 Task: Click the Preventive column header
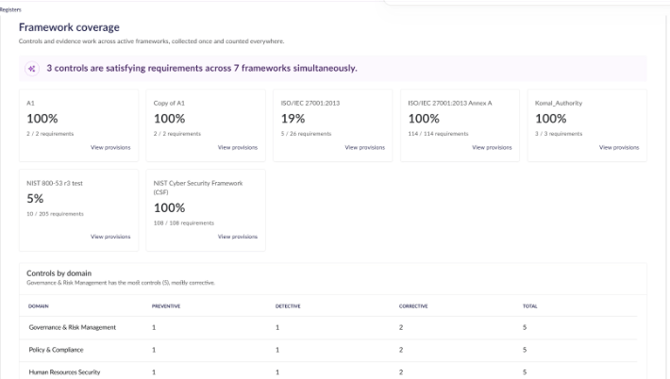pos(166,306)
